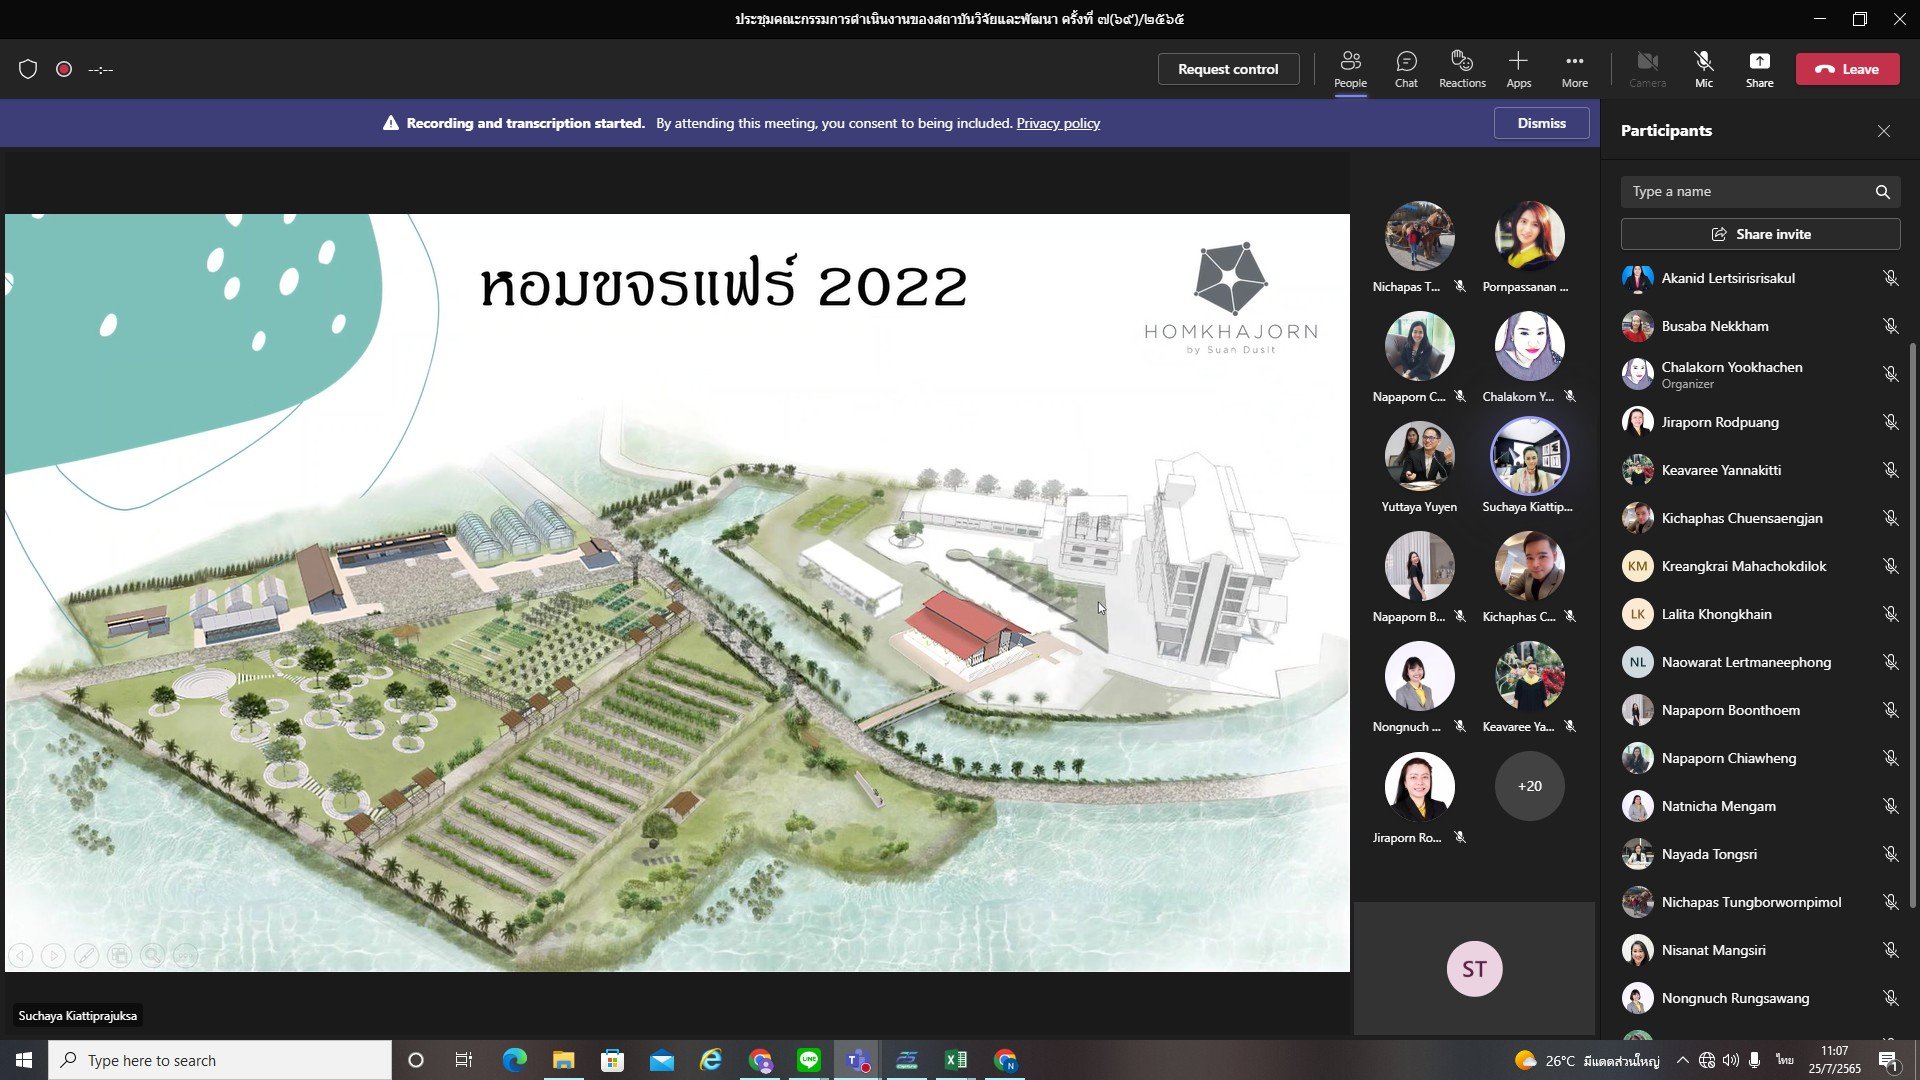Click the Request control button
The height and width of the screenshot is (1080, 1920).
point(1228,69)
